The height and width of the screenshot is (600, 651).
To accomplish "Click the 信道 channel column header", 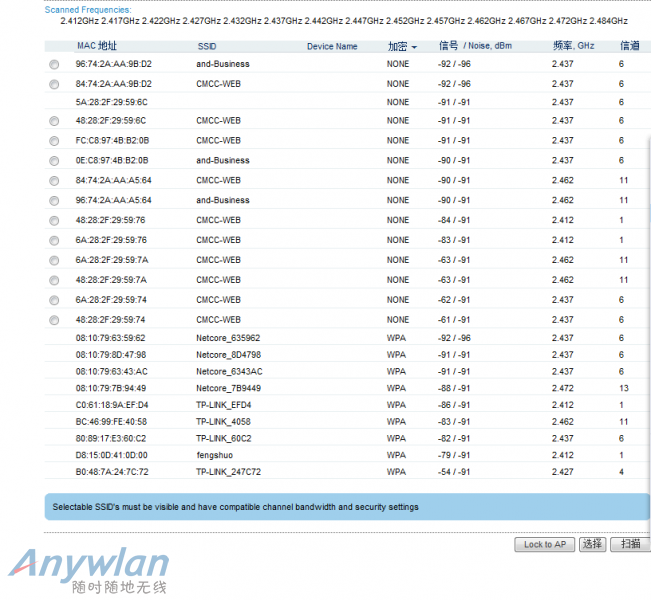I will (630, 46).
